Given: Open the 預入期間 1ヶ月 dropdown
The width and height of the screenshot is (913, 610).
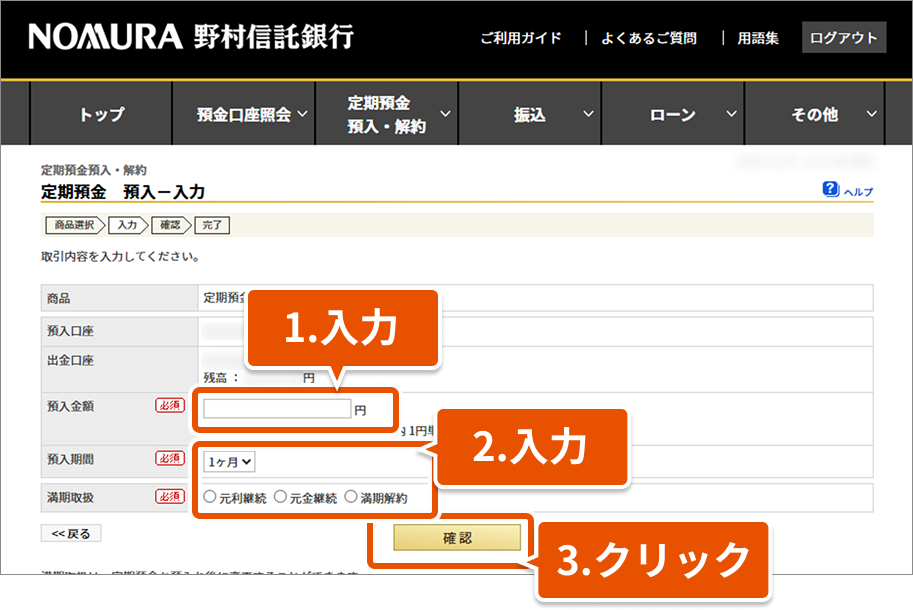Looking at the screenshot, I should [230, 461].
